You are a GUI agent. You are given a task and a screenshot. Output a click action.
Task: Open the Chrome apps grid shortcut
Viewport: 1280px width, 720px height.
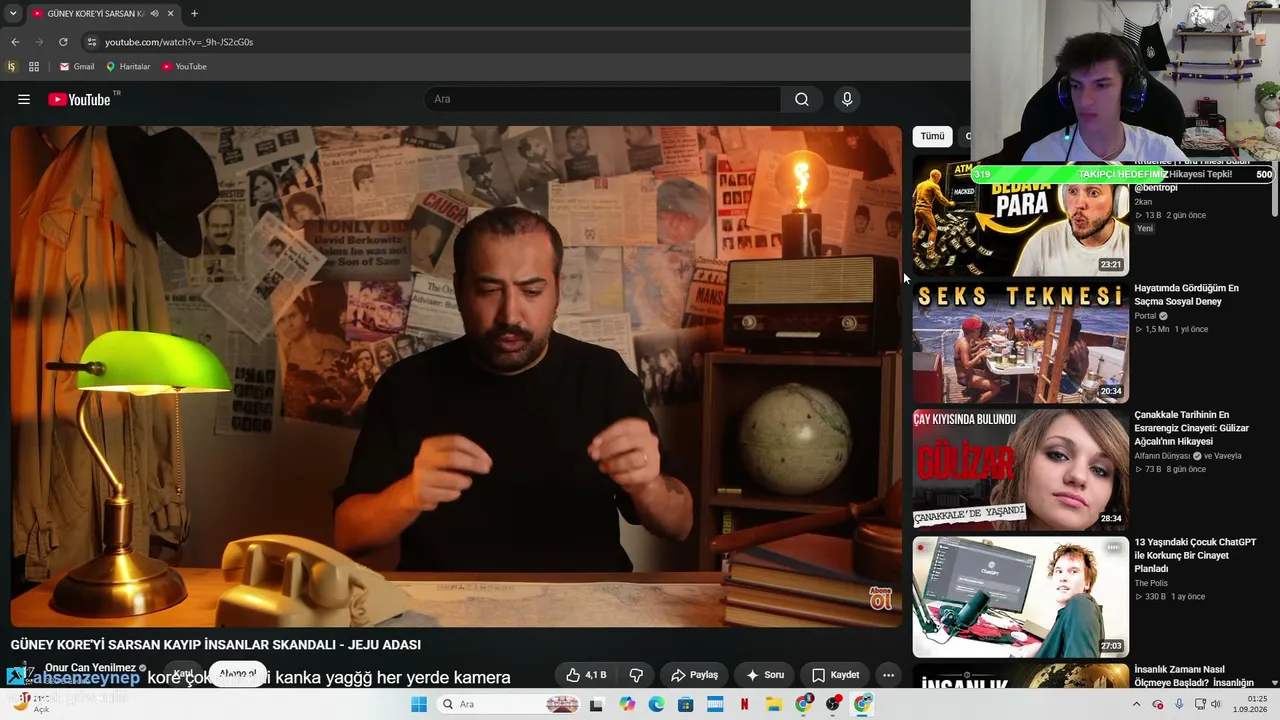pos(34,67)
